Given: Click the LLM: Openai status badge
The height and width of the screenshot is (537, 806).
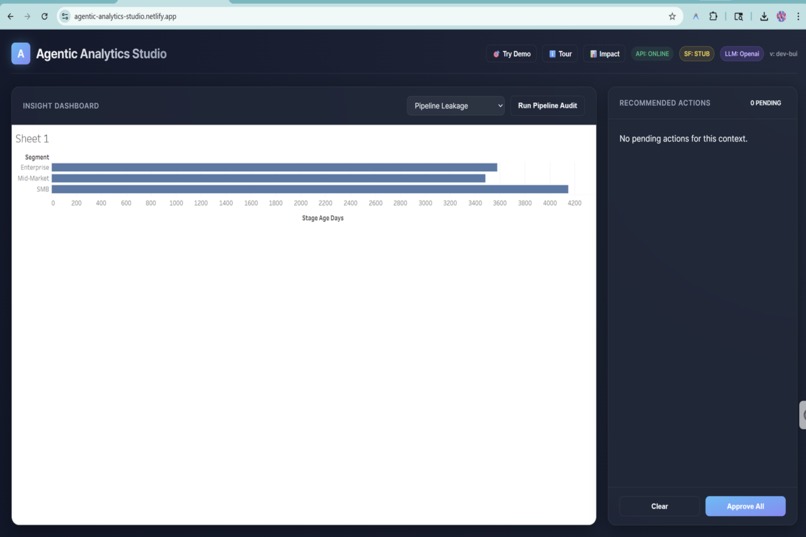Looking at the screenshot, I should [x=742, y=54].
